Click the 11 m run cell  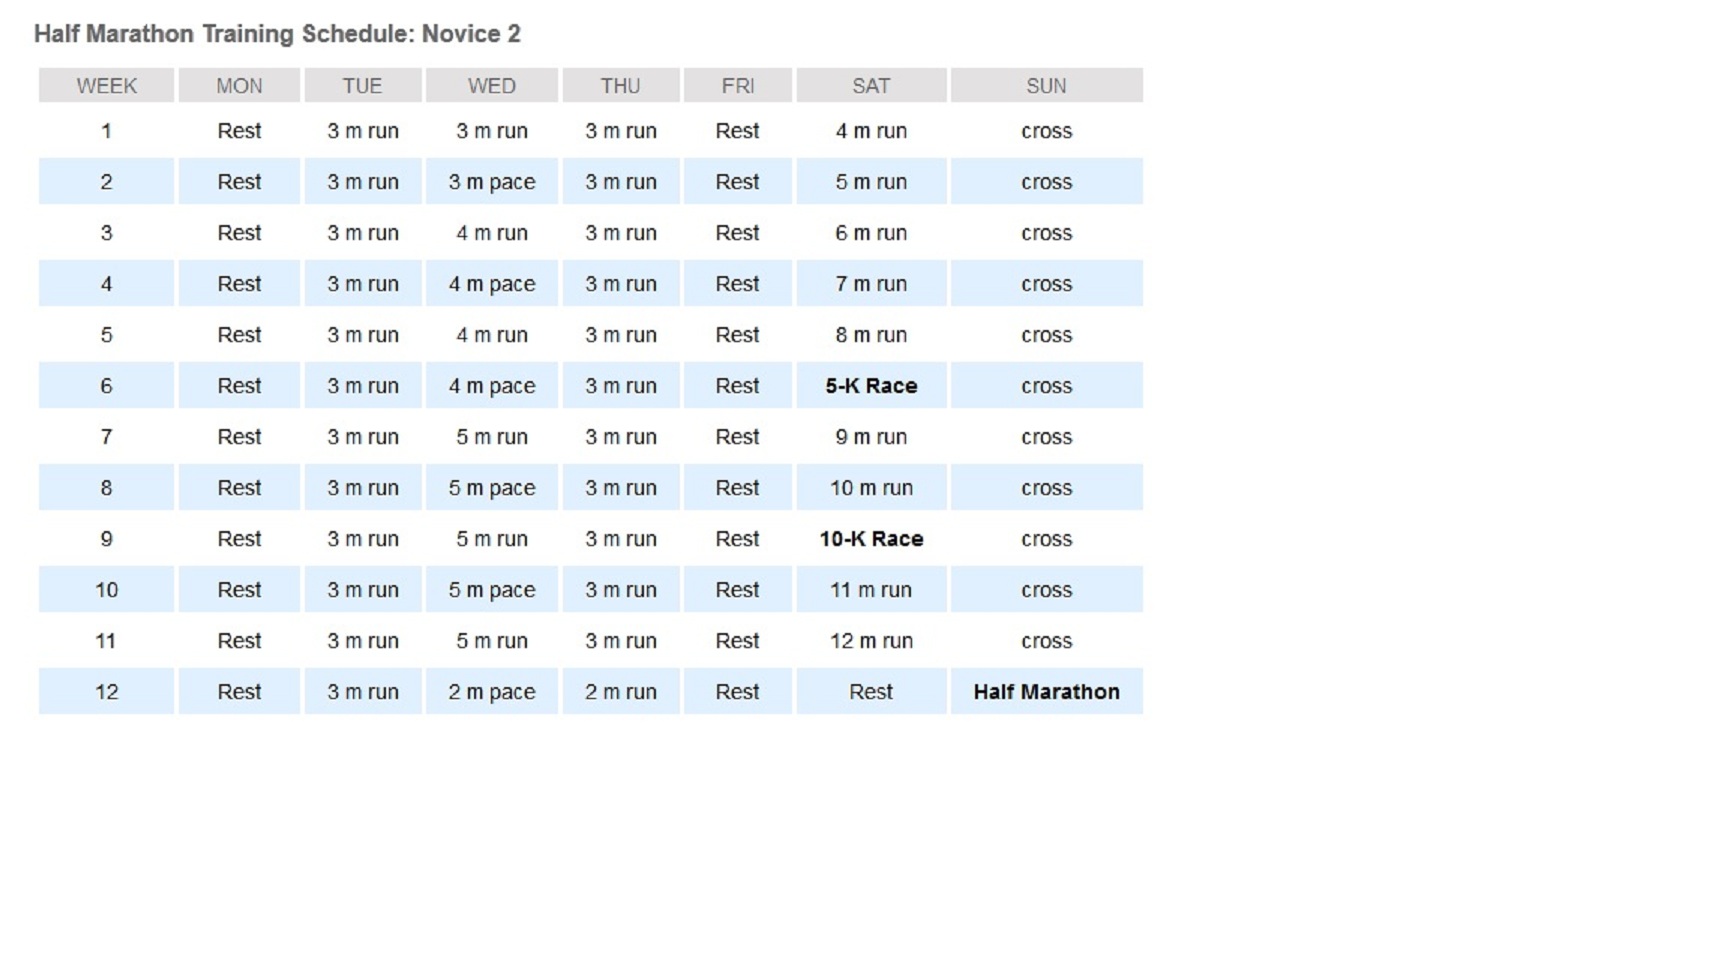click(871, 590)
